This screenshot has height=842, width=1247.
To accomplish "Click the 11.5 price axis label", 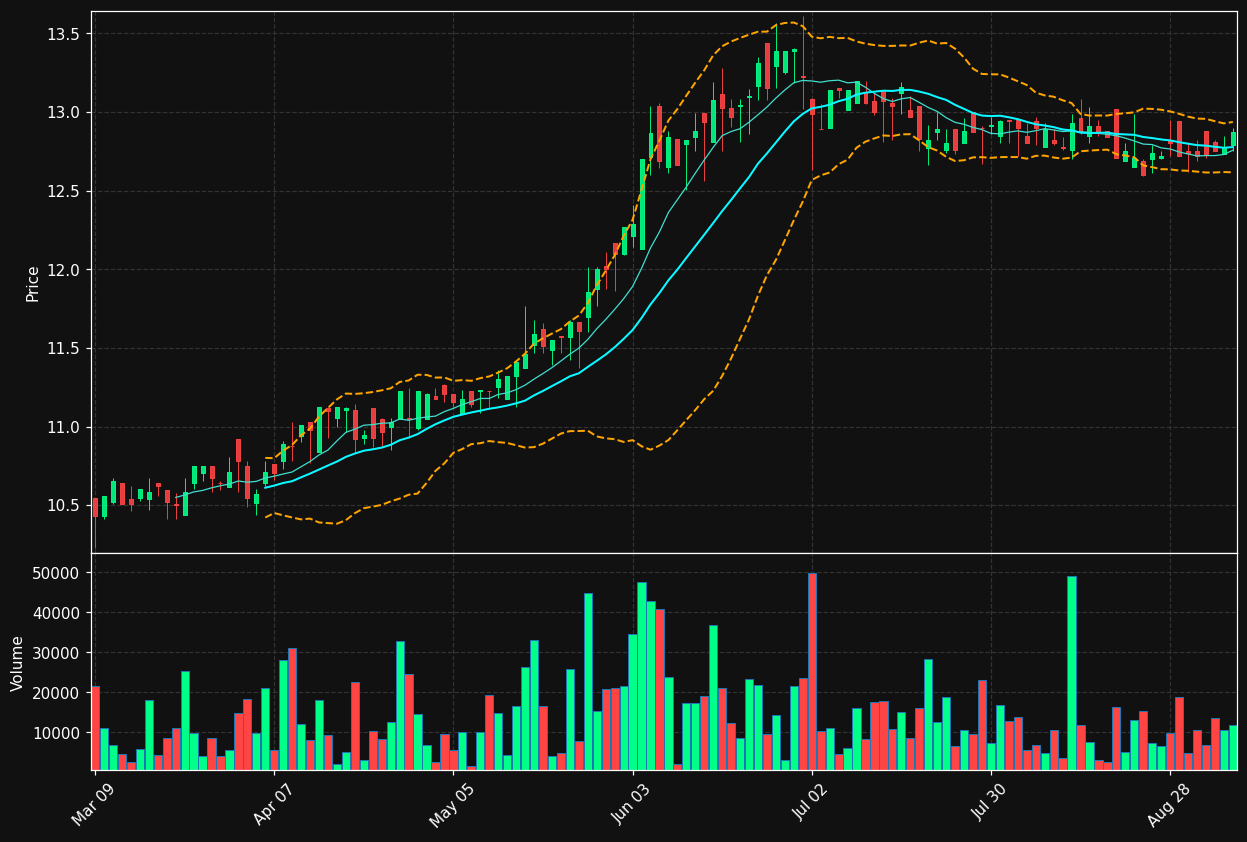I will coord(65,349).
